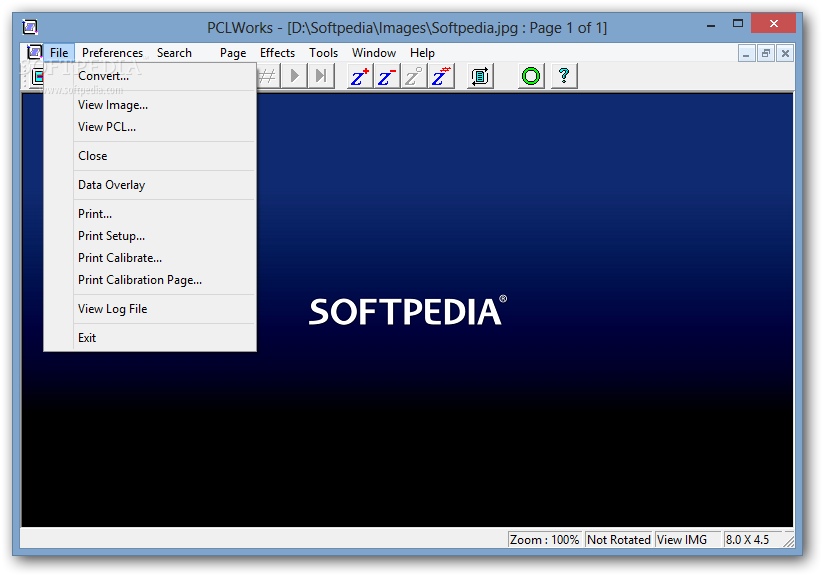
Task: Click the rotate page toolbar icon
Action: click(x=480, y=76)
